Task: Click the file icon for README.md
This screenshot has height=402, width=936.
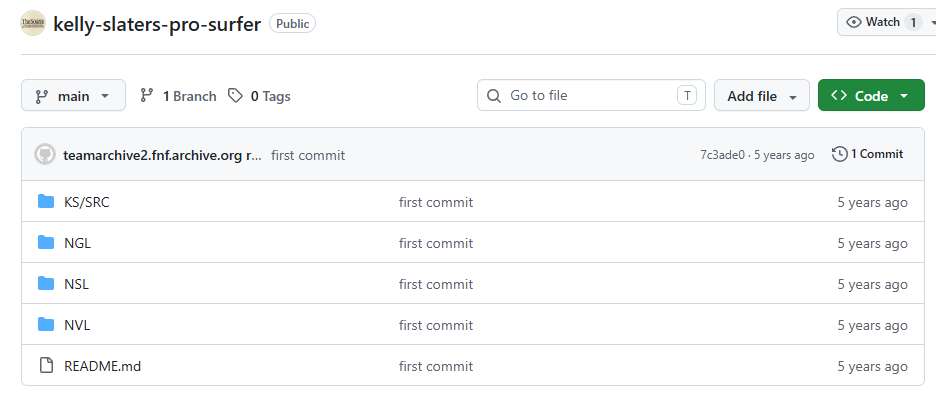Action: click(46, 365)
